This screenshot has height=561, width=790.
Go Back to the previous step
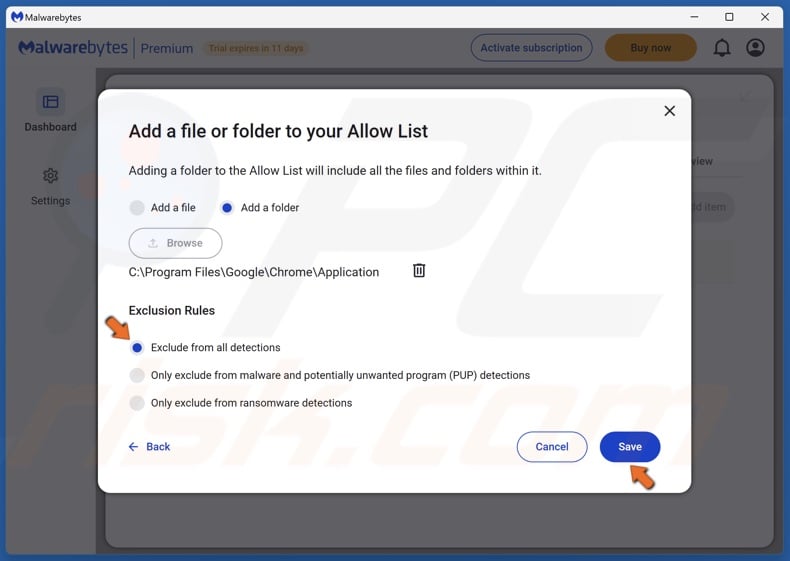click(149, 447)
